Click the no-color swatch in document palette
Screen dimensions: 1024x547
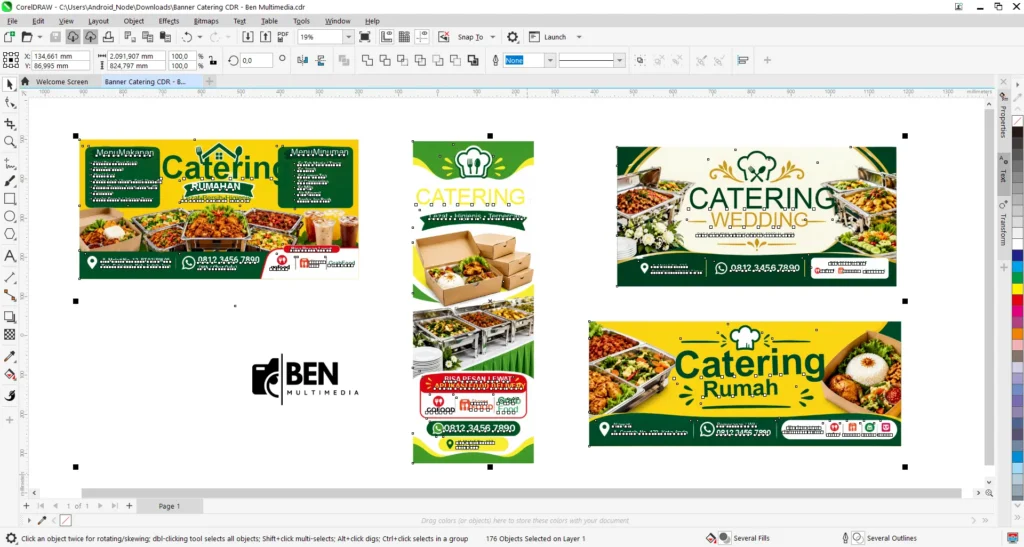pyautogui.click(x=65, y=520)
